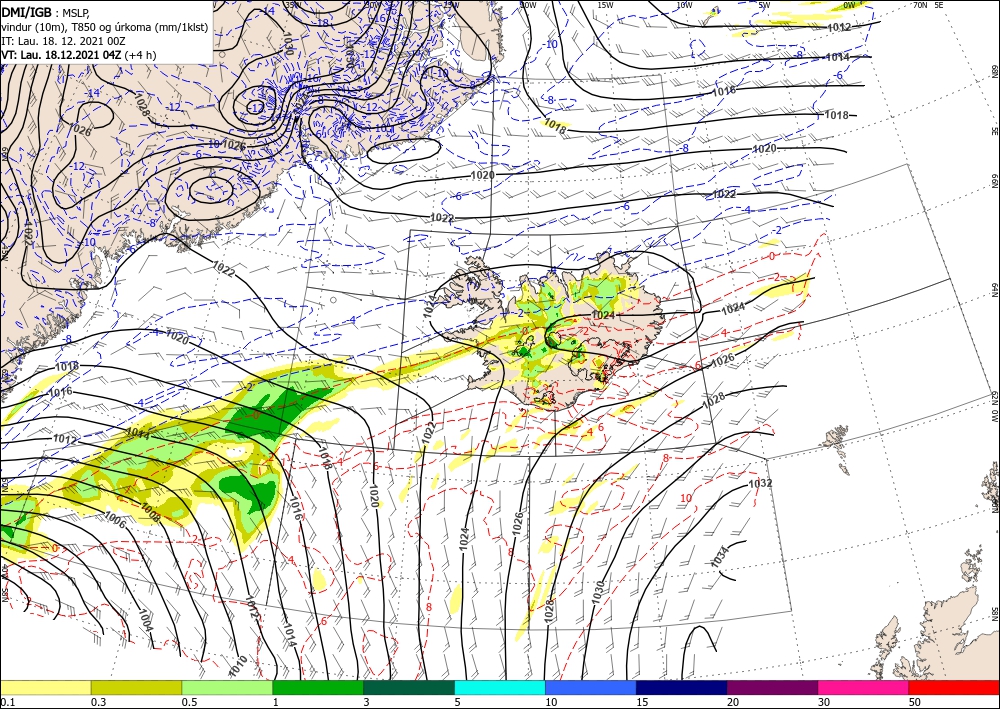Click the legend value '0.5'
Image resolution: width=1000 pixels, height=709 pixels.
188,702
